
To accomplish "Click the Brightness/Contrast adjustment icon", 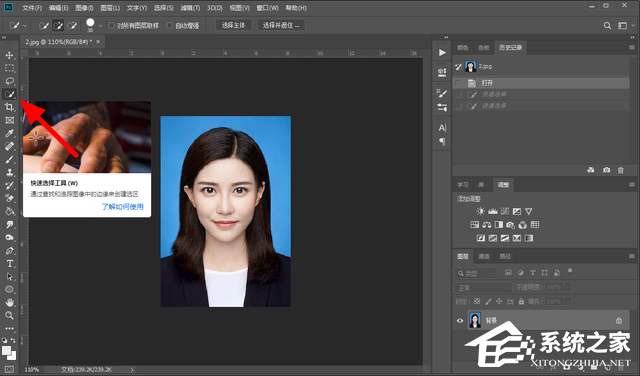I will [x=480, y=211].
